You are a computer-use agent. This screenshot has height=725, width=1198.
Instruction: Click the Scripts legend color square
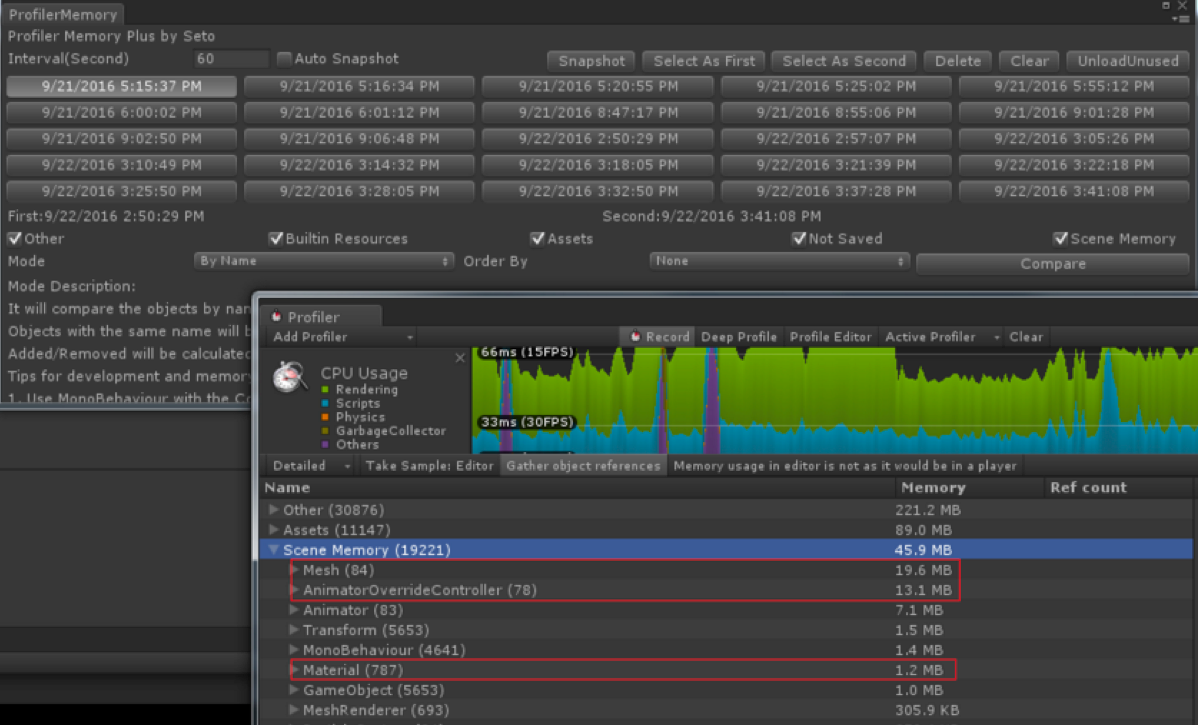pyautogui.click(x=324, y=404)
